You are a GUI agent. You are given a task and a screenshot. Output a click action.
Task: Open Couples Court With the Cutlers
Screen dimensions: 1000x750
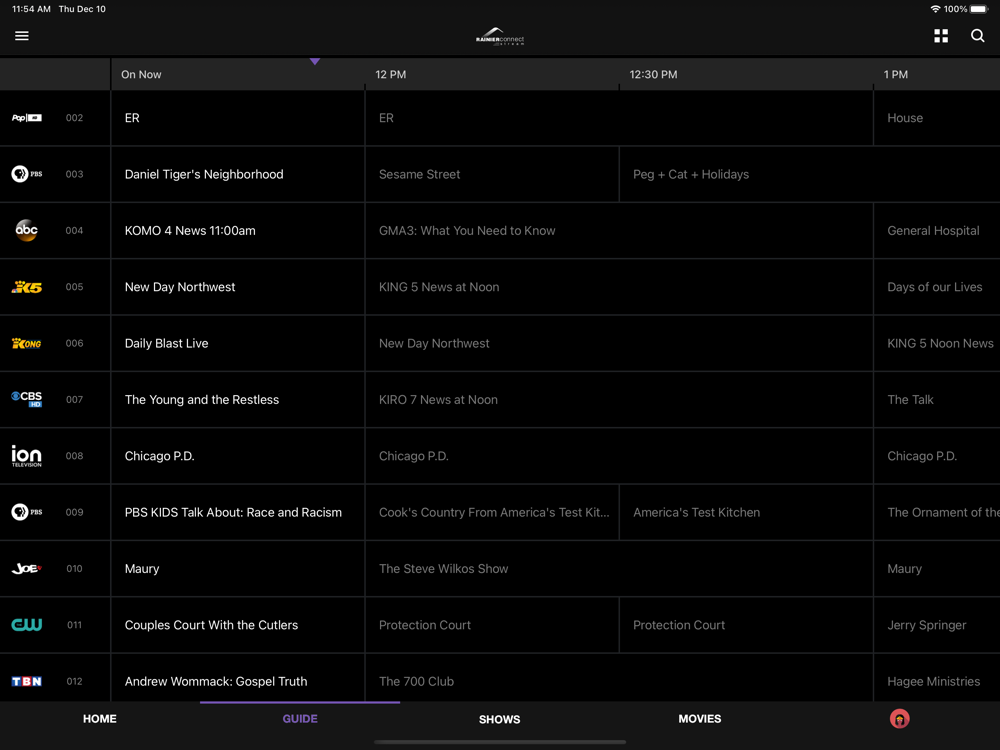pyautogui.click(x=238, y=625)
